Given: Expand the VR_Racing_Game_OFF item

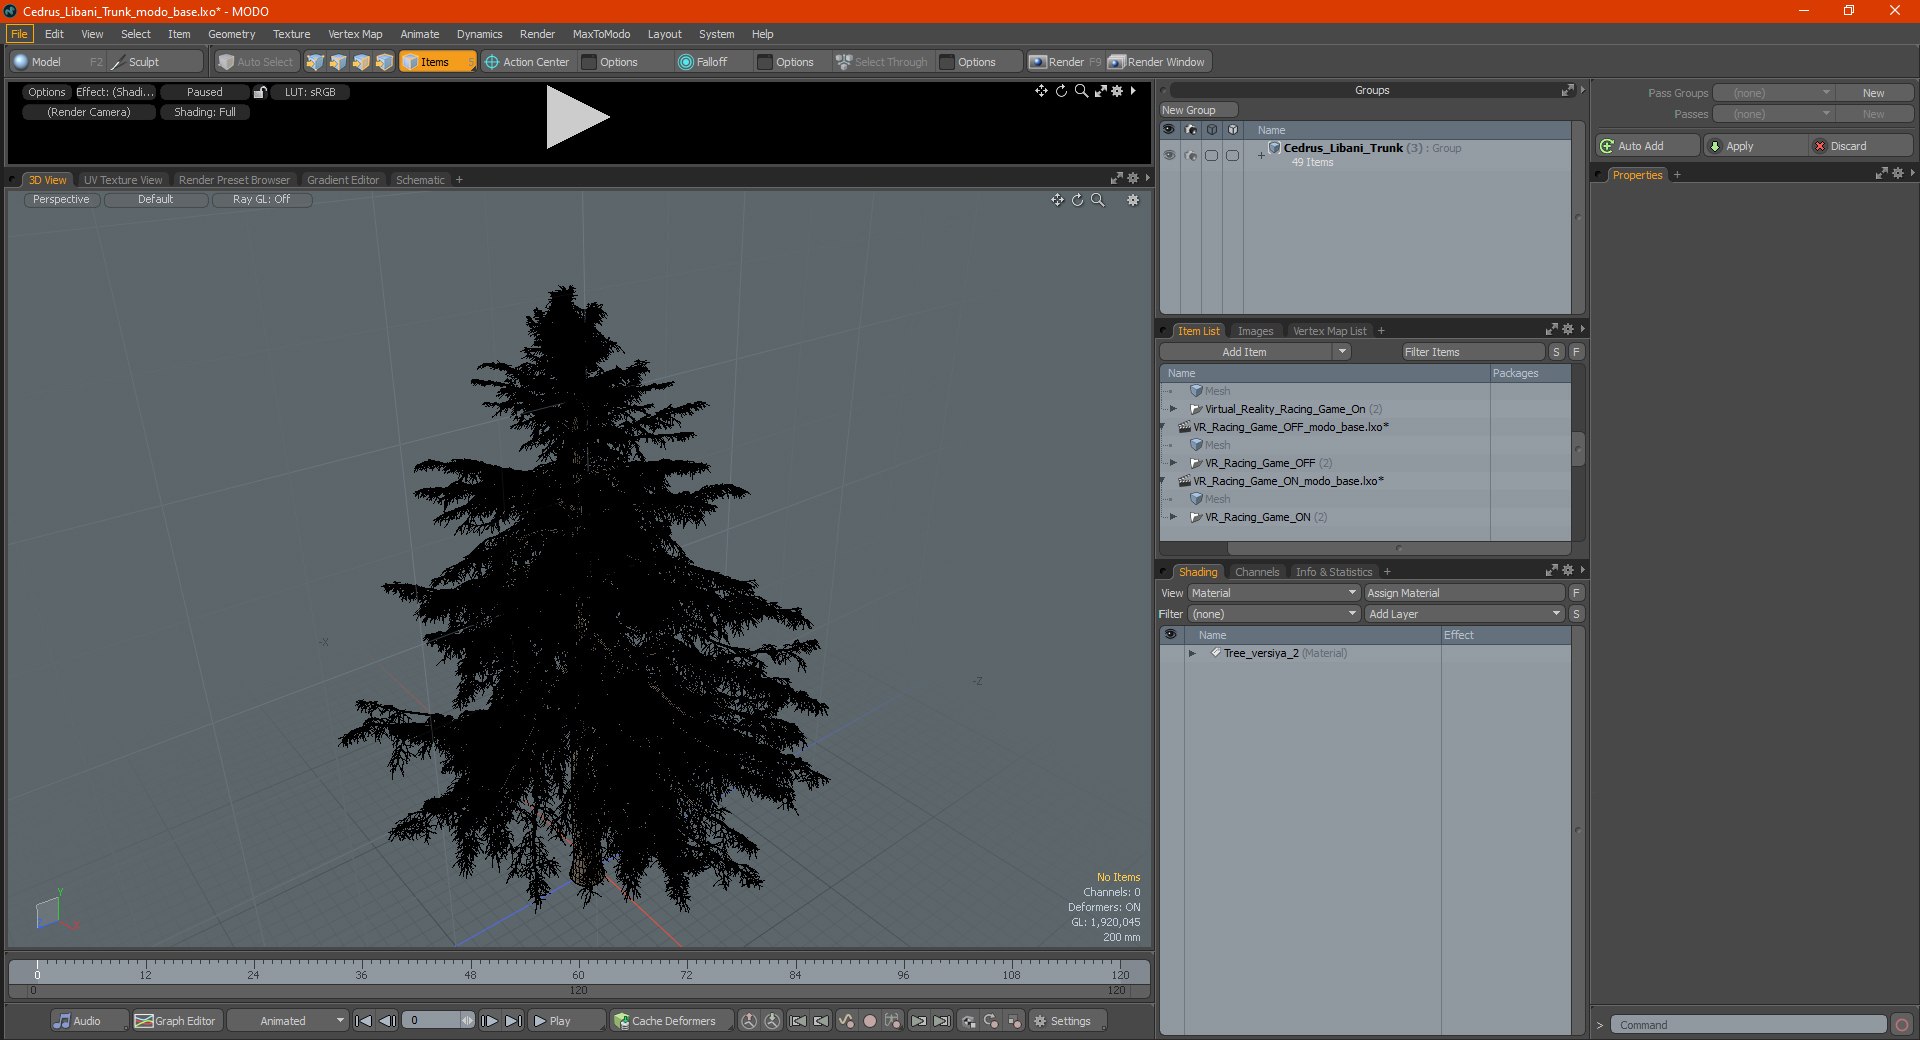Looking at the screenshot, I should pos(1174,463).
